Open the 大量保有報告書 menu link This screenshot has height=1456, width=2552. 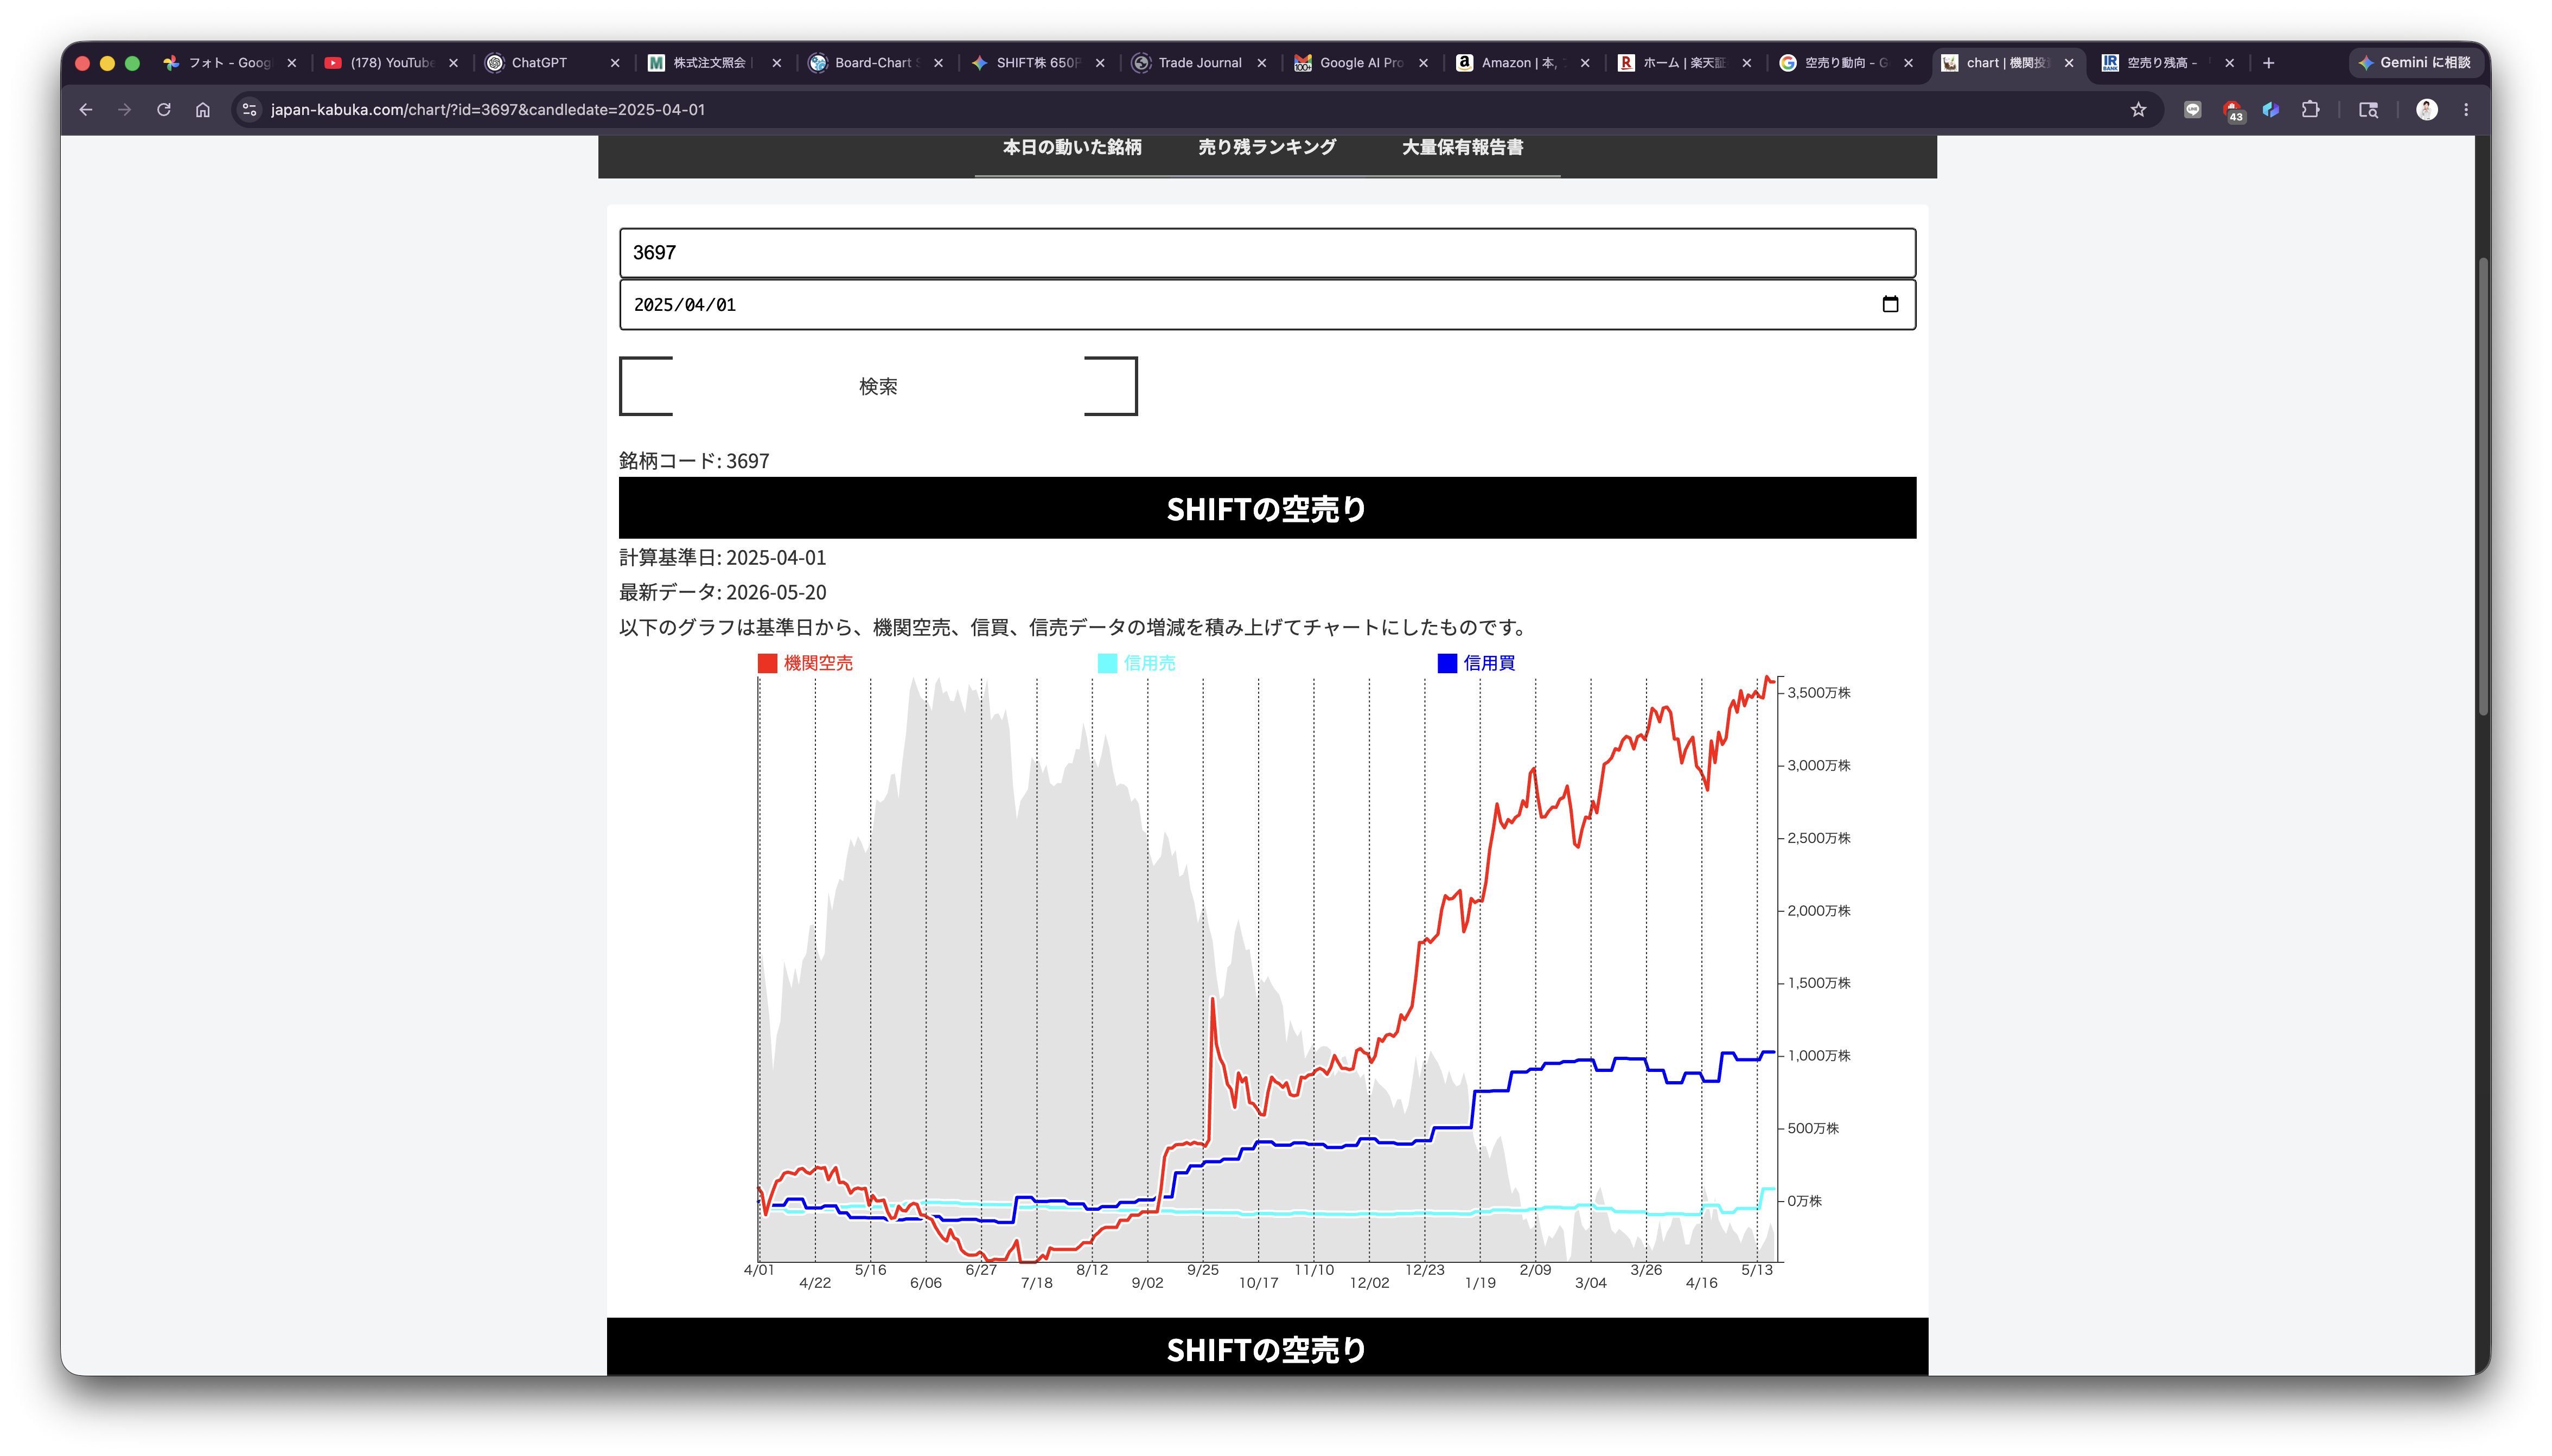(1462, 148)
